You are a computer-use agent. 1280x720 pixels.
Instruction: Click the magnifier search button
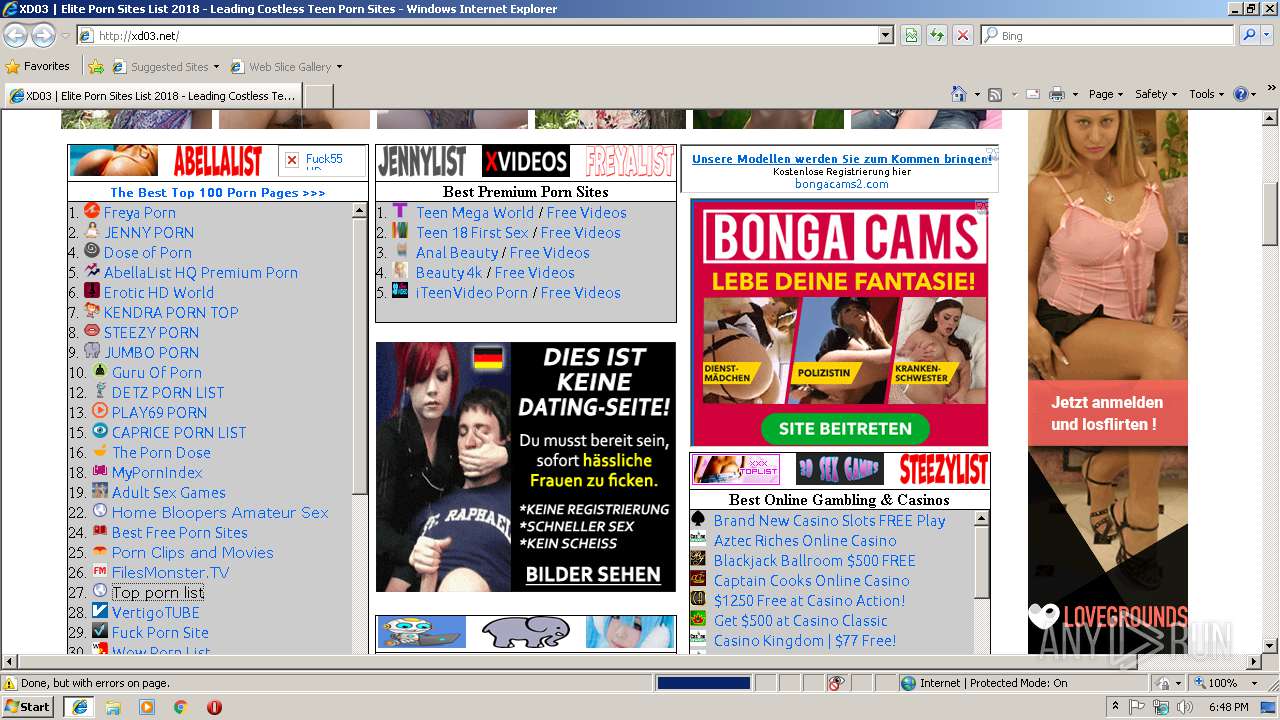coord(1249,35)
